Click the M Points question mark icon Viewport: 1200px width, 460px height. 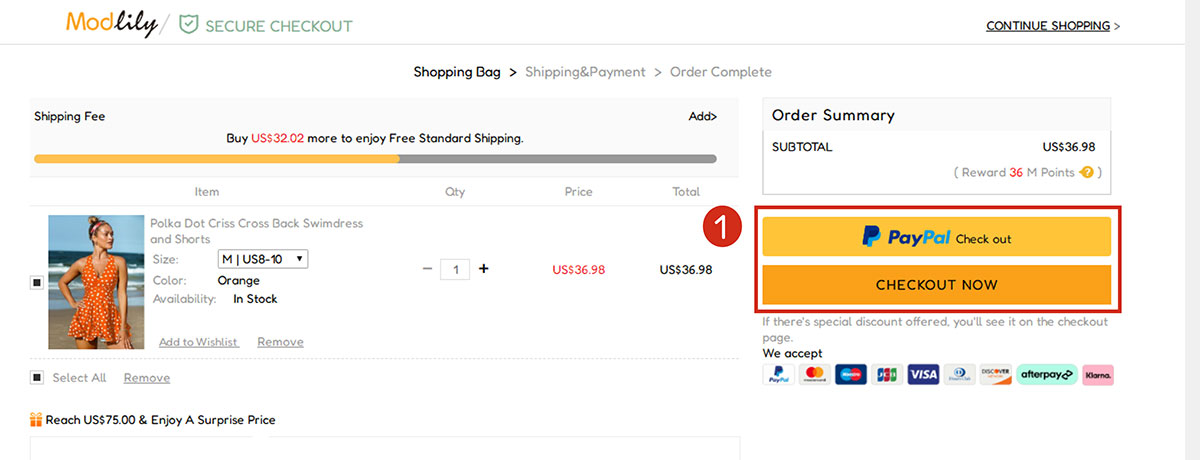[x=1086, y=173]
